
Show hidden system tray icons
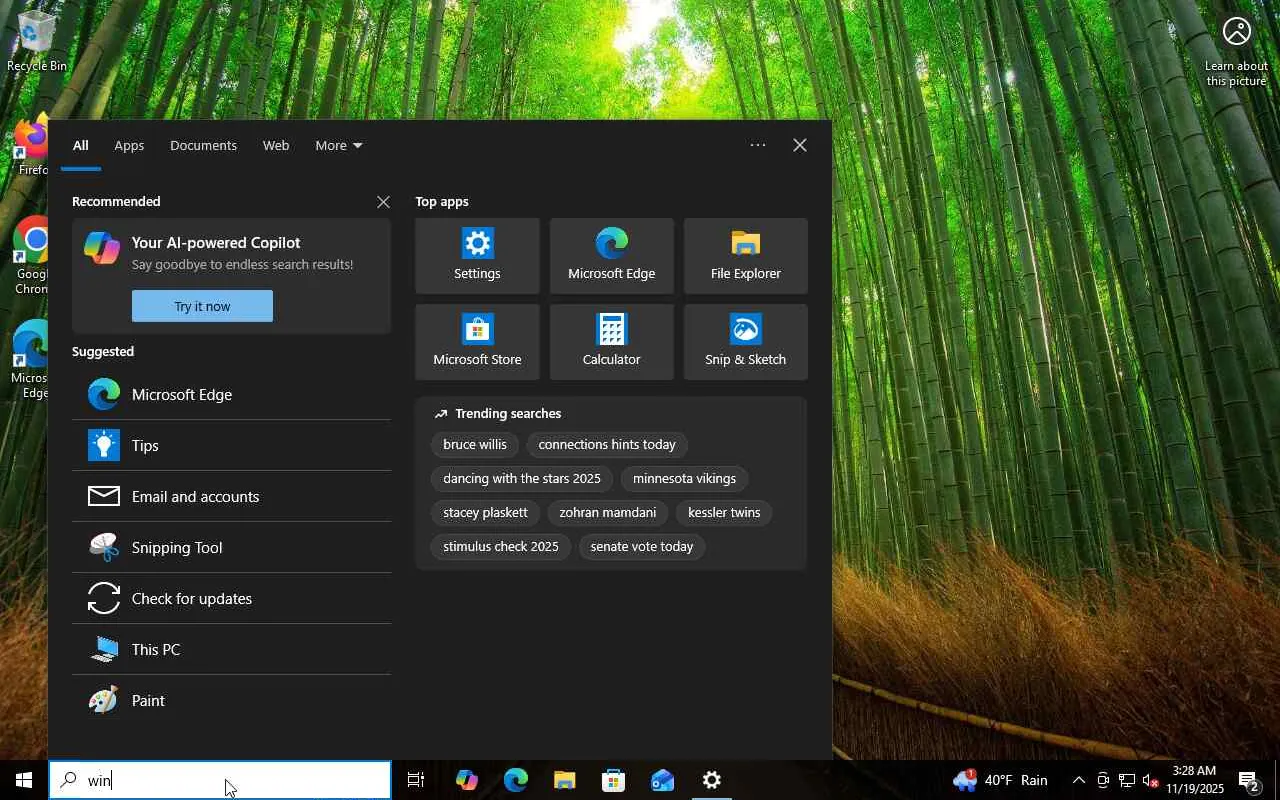coord(1078,780)
